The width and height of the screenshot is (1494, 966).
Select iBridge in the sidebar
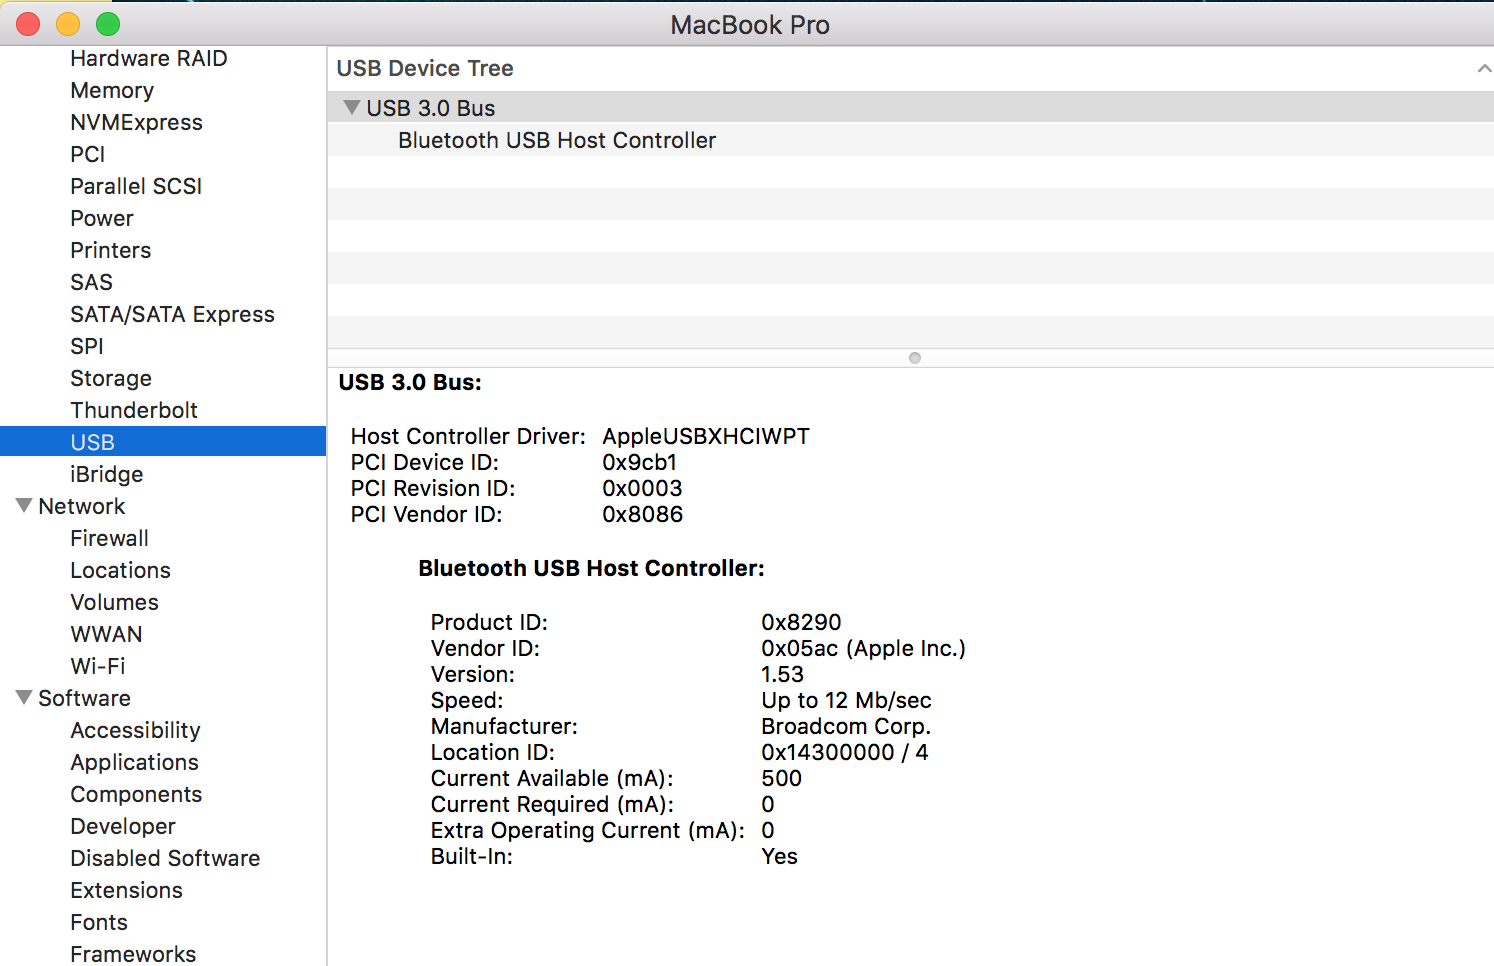tap(107, 474)
